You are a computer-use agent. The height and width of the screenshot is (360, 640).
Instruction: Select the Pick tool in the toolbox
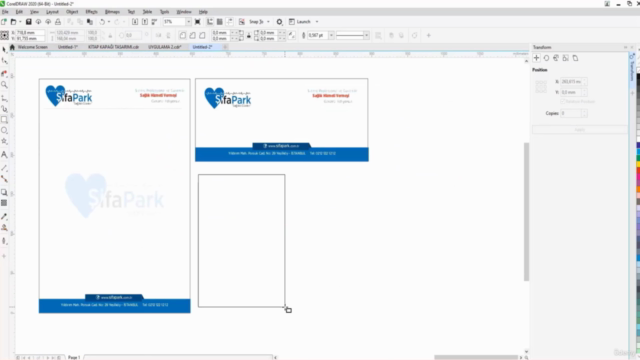coord(4,49)
